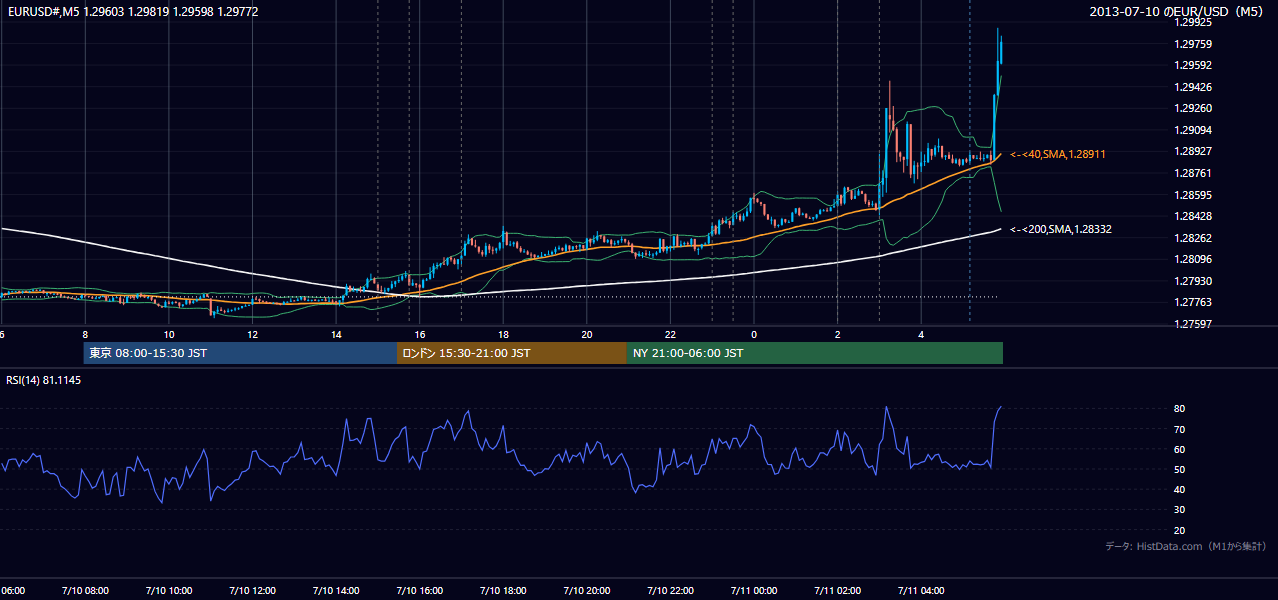Click price level 1.28262 on the axis

(x=1193, y=238)
